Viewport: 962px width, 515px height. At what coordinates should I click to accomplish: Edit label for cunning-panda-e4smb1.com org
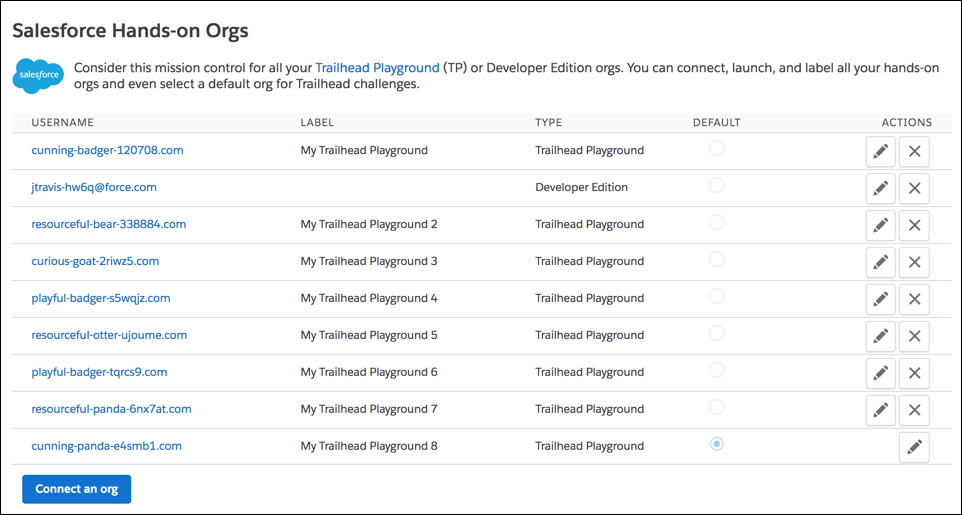tap(914, 447)
